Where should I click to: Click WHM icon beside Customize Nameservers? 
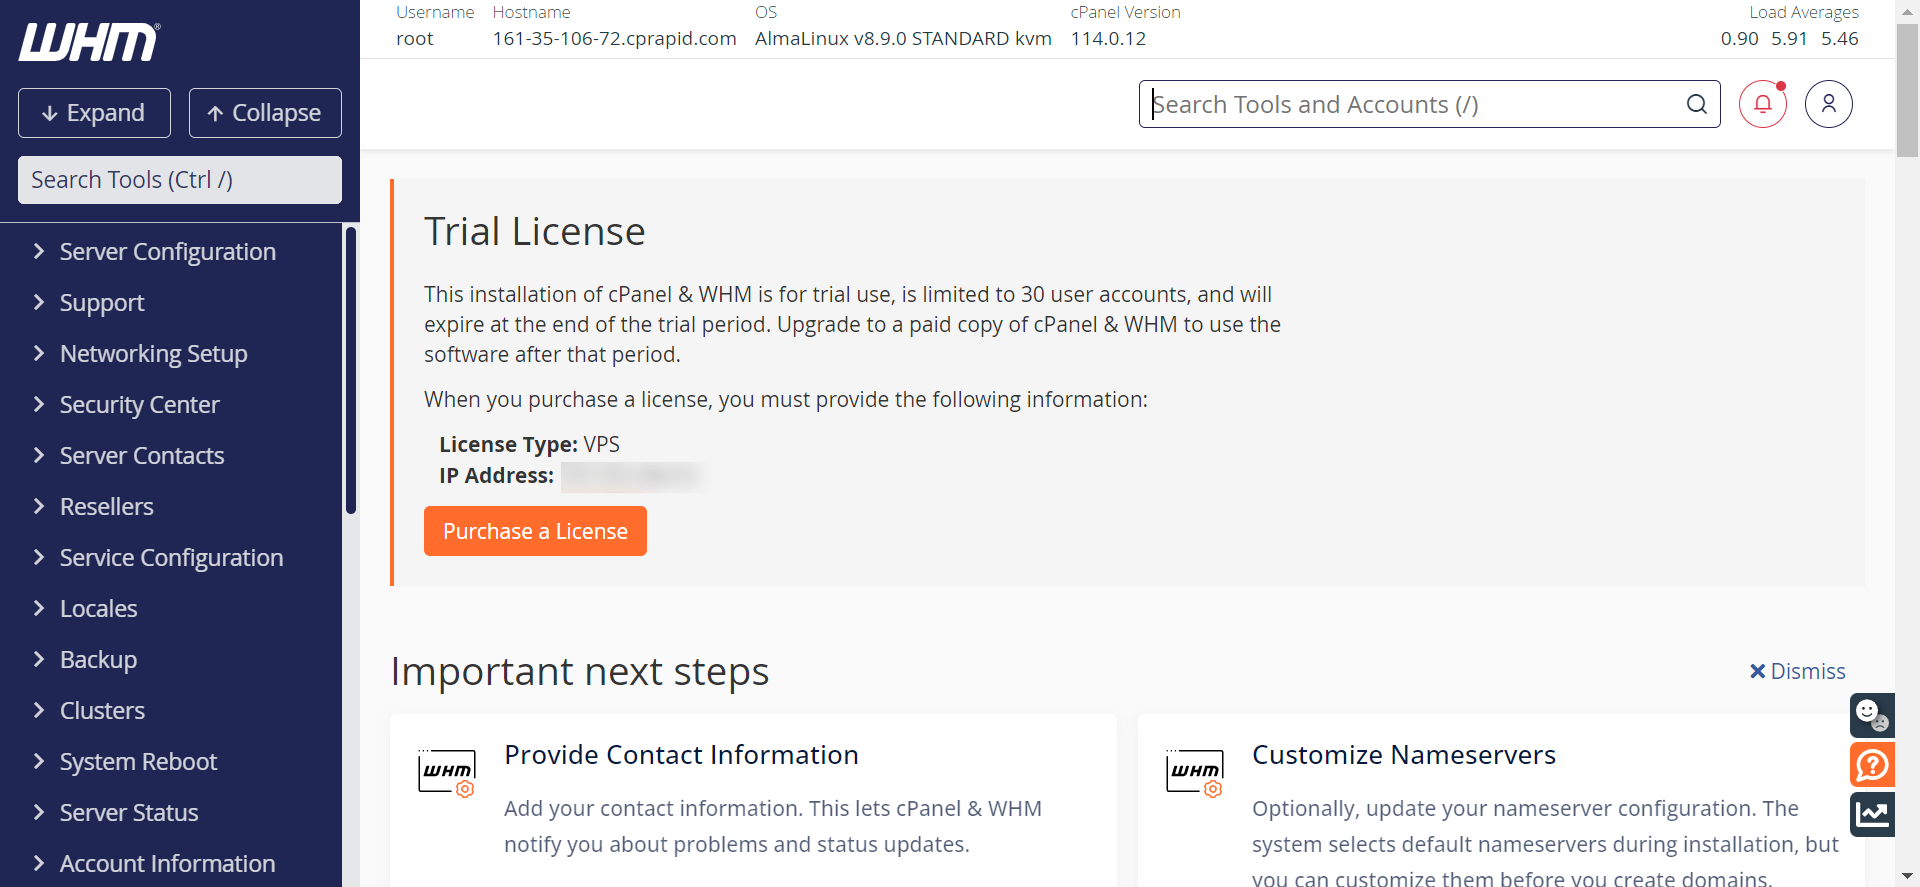pyautogui.click(x=1195, y=773)
